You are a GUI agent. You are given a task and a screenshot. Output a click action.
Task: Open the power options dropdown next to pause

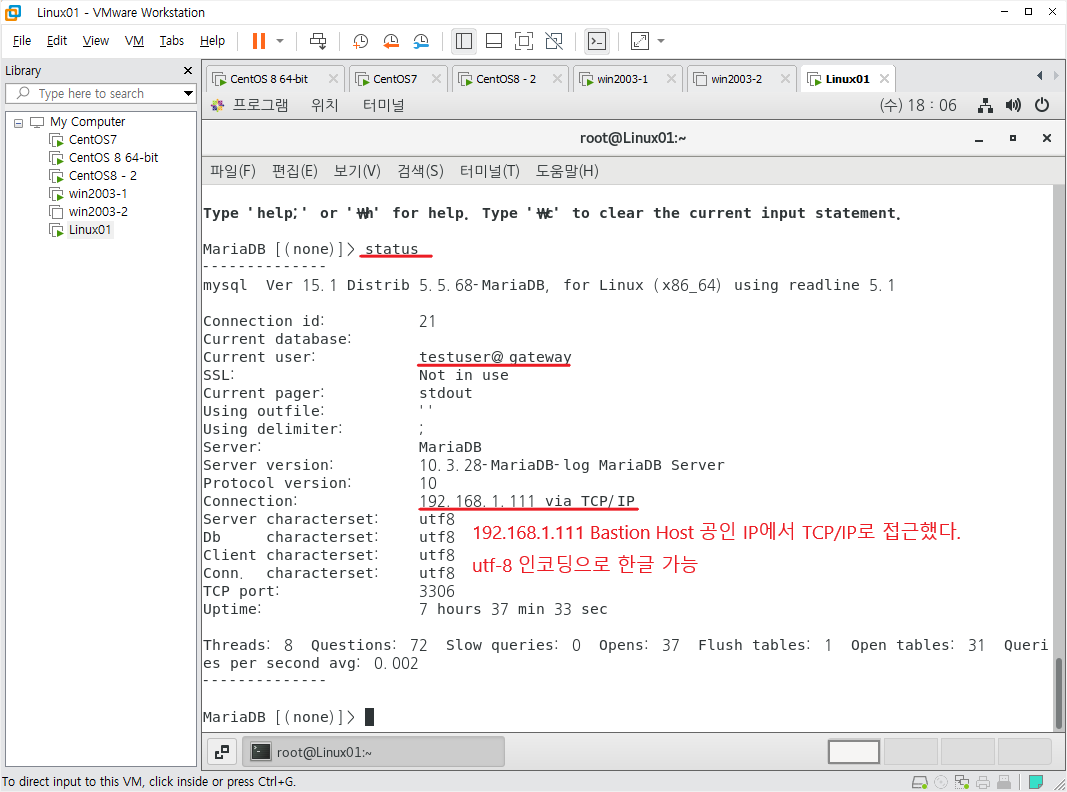(x=280, y=41)
